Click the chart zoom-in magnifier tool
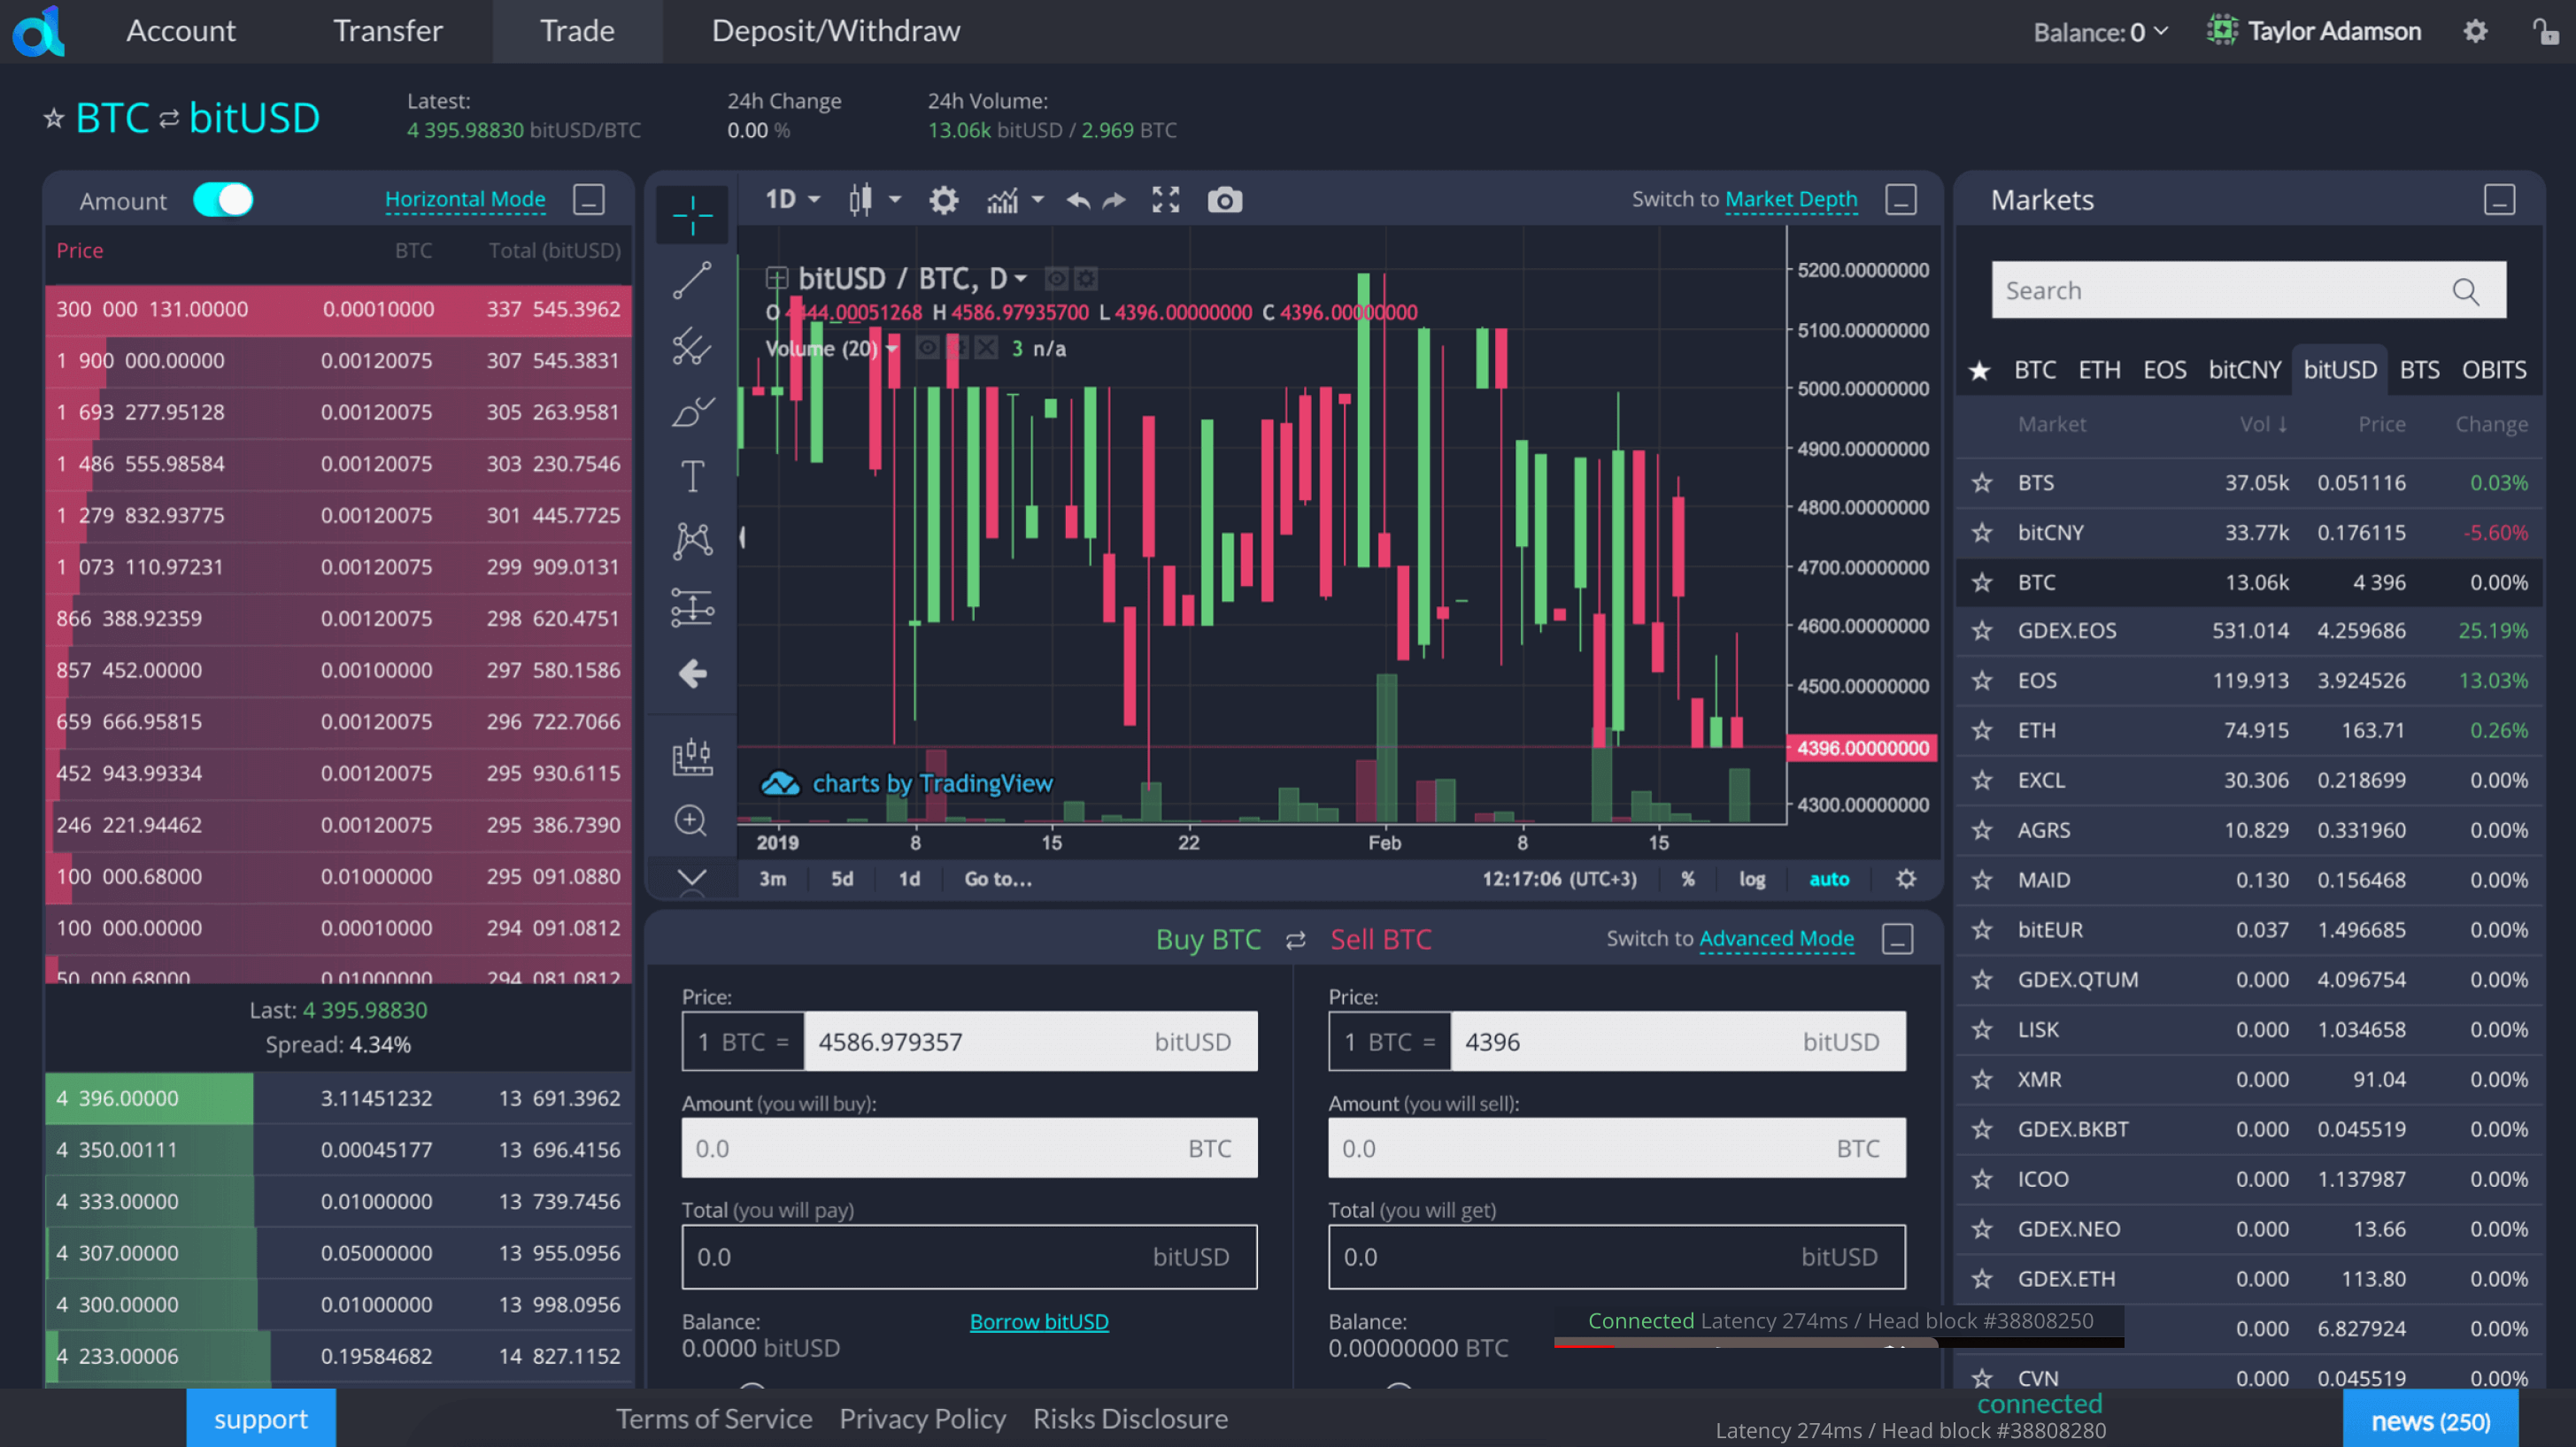The height and width of the screenshot is (1447, 2576). pos(691,821)
